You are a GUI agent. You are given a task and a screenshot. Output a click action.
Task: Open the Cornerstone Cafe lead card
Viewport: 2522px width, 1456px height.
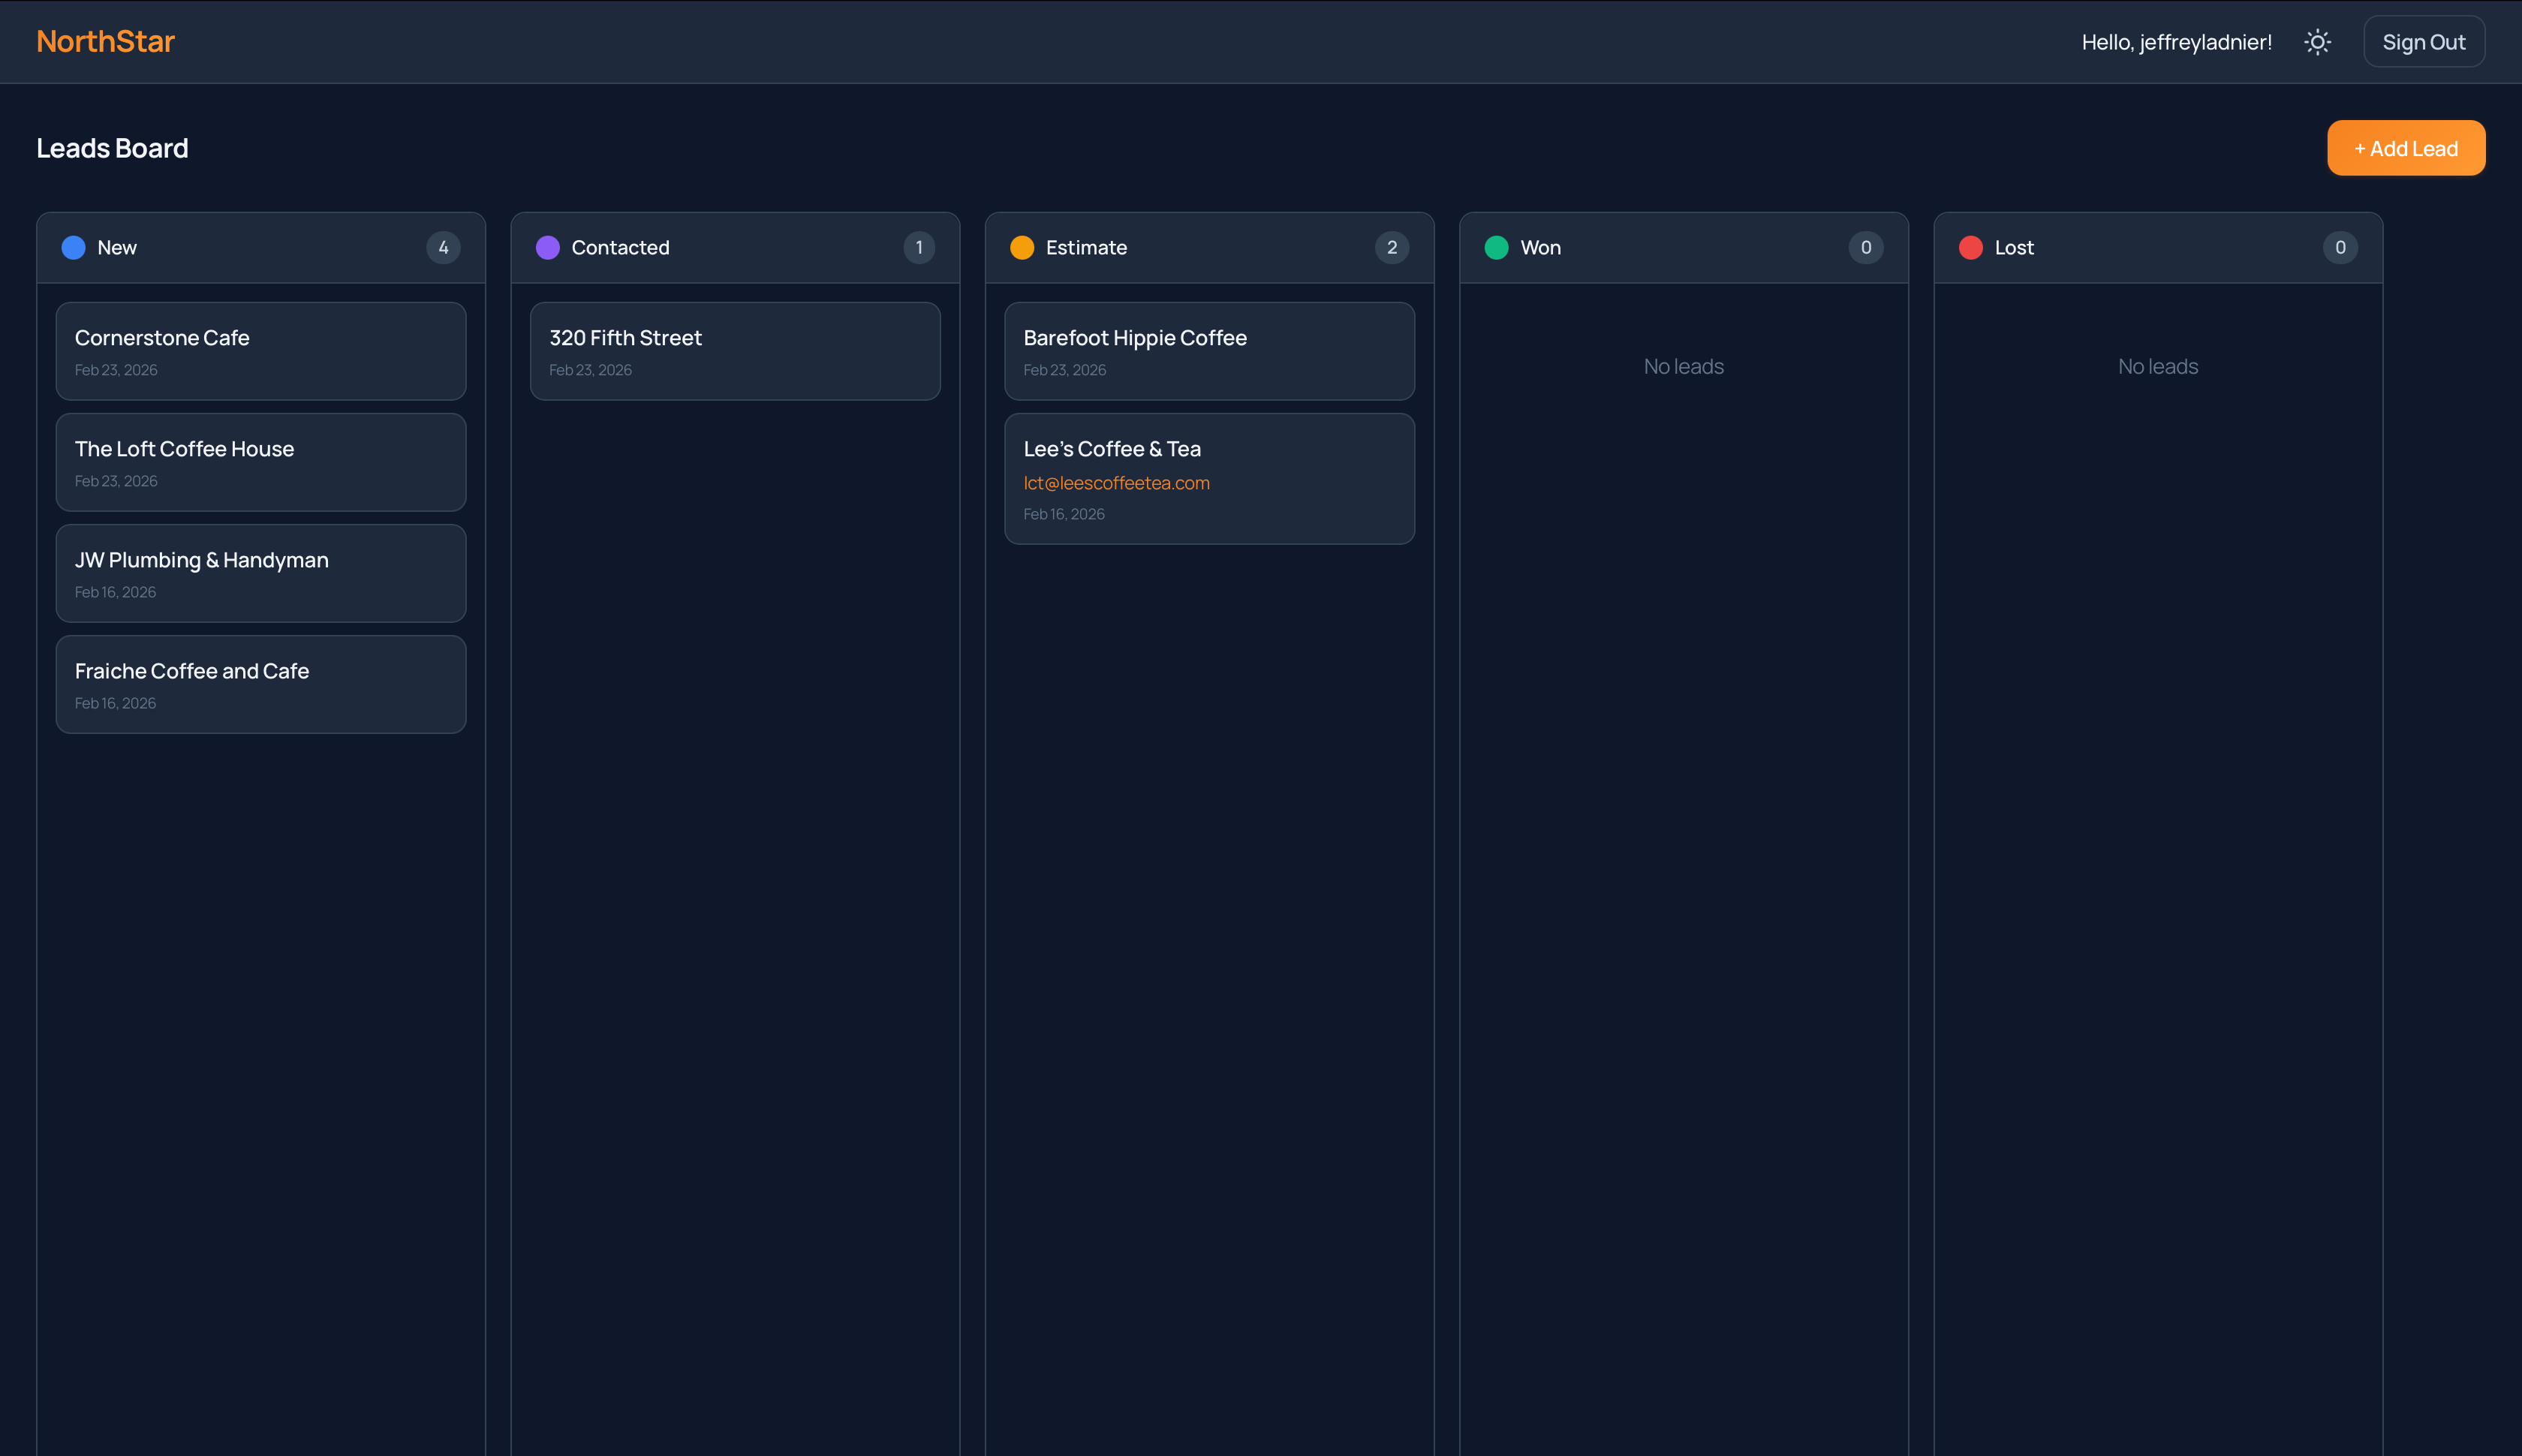(261, 351)
